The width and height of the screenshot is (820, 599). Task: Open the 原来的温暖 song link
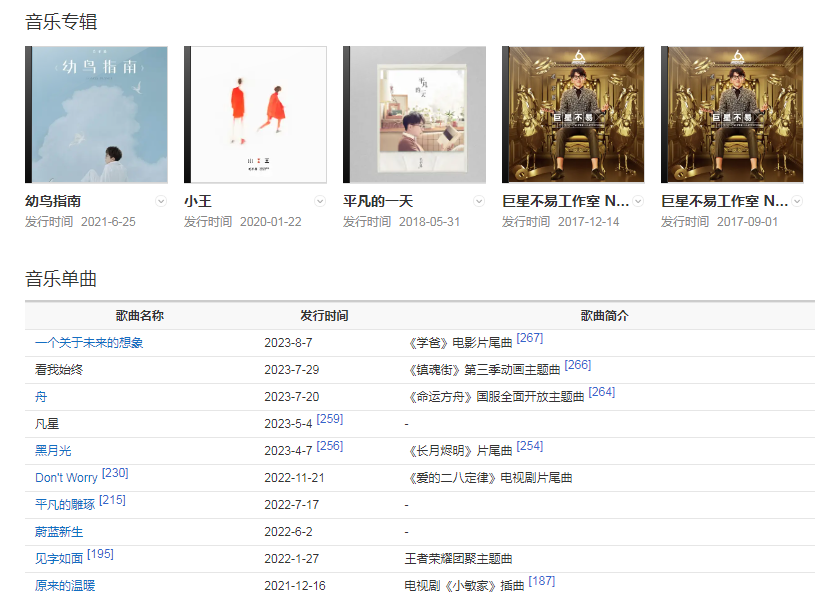(65, 586)
